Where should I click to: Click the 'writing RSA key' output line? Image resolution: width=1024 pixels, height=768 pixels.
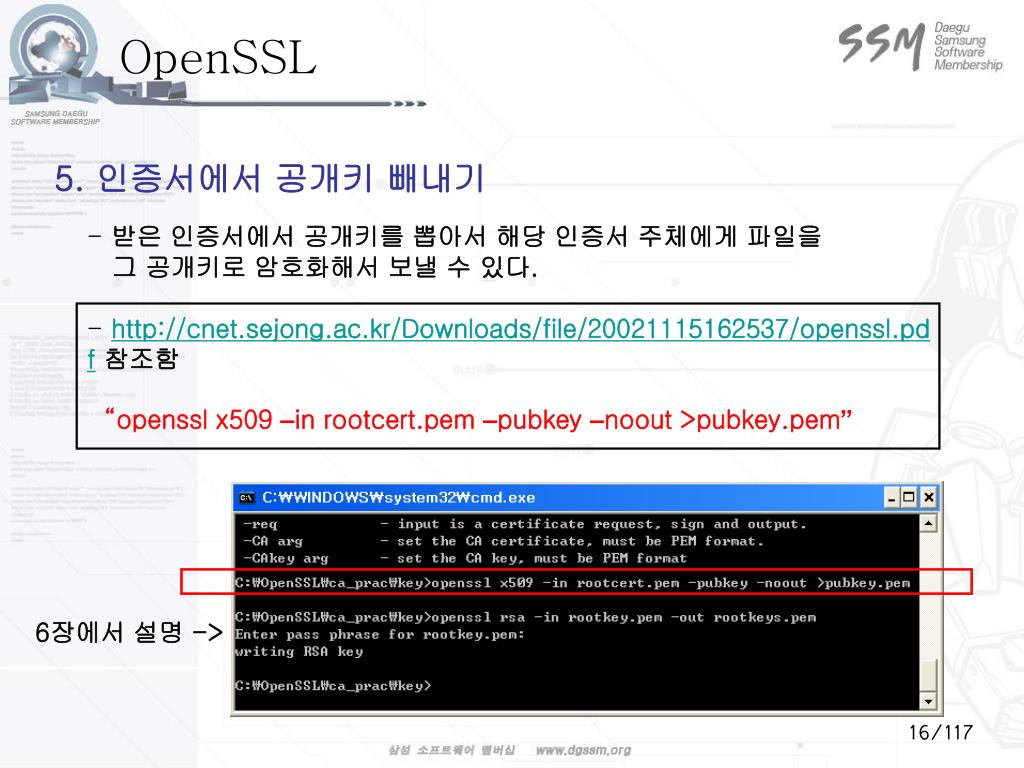298,651
